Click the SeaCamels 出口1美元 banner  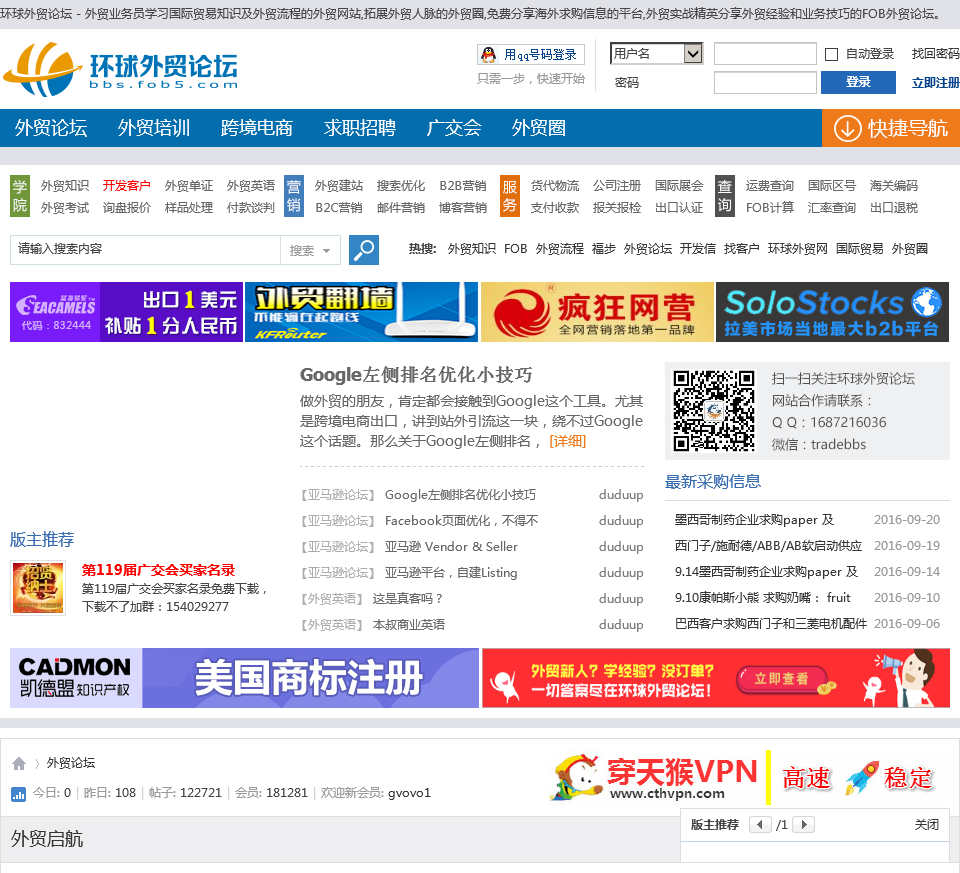[126, 312]
